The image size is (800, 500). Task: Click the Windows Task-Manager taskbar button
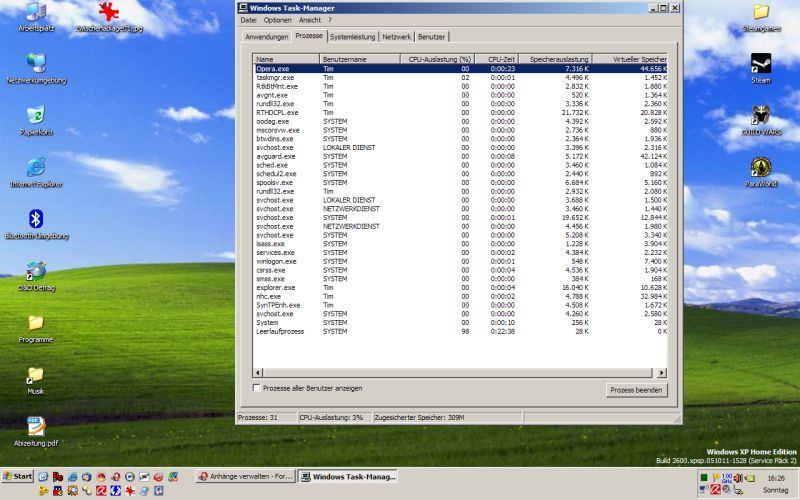point(348,476)
